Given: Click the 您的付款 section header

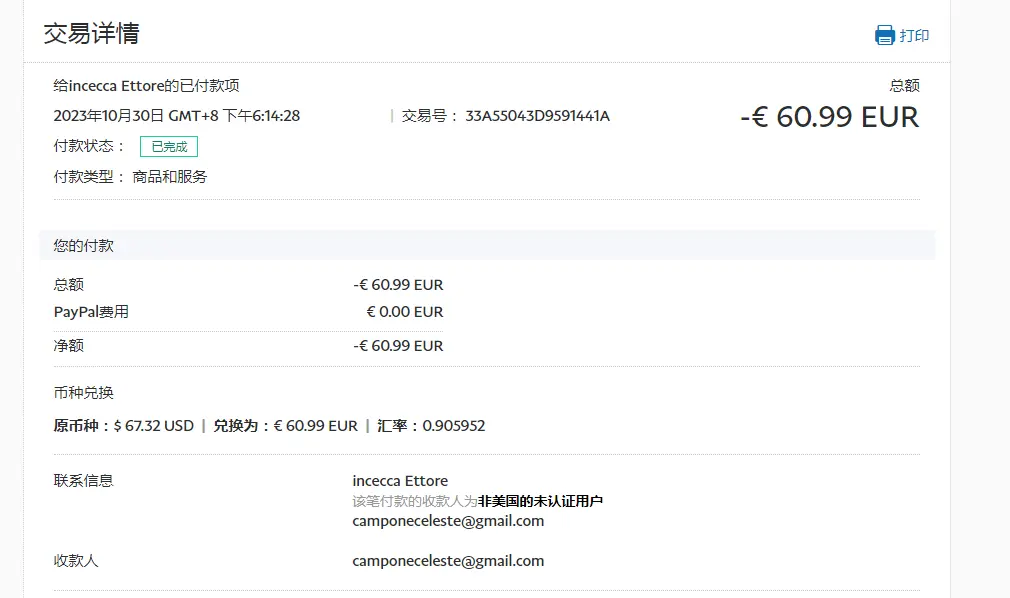Looking at the screenshot, I should click(x=84, y=245).
